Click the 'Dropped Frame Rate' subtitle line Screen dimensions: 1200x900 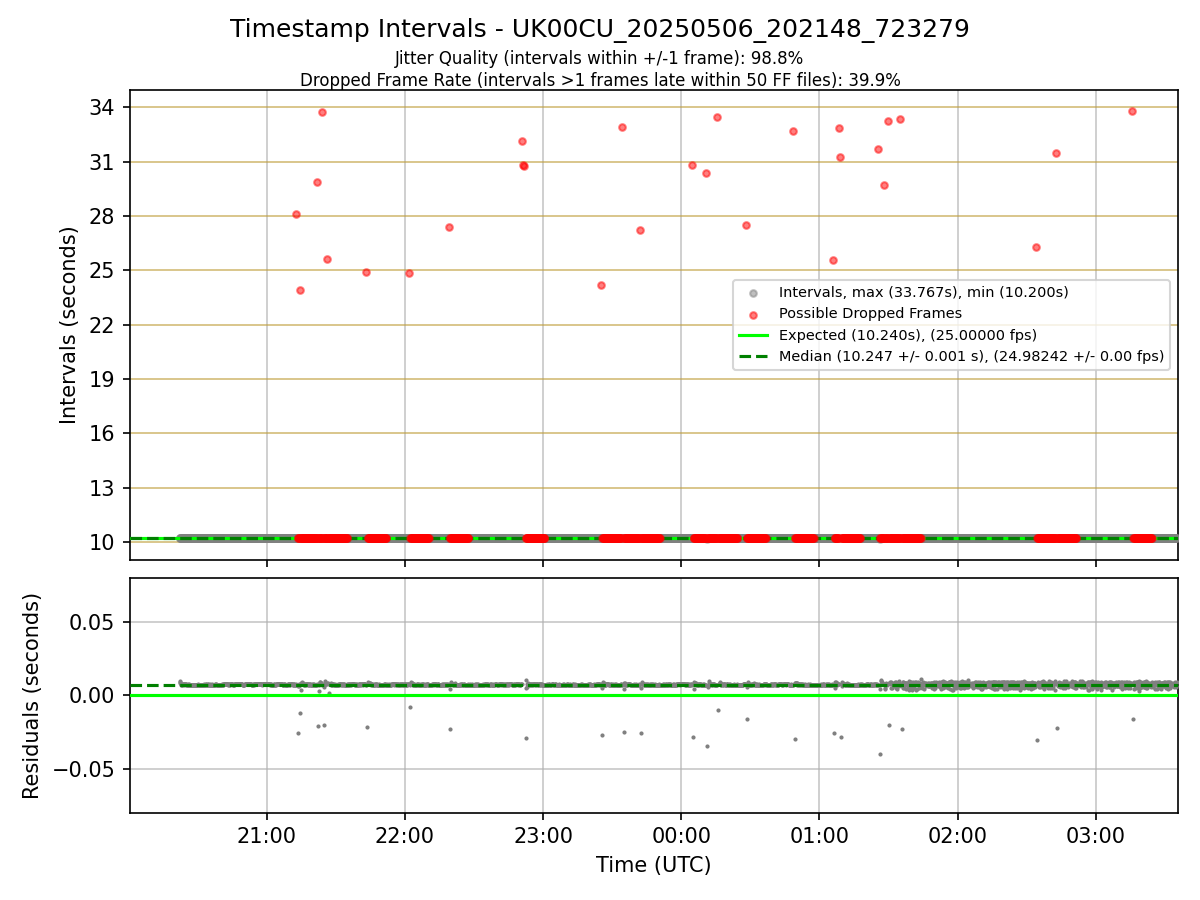(600, 80)
